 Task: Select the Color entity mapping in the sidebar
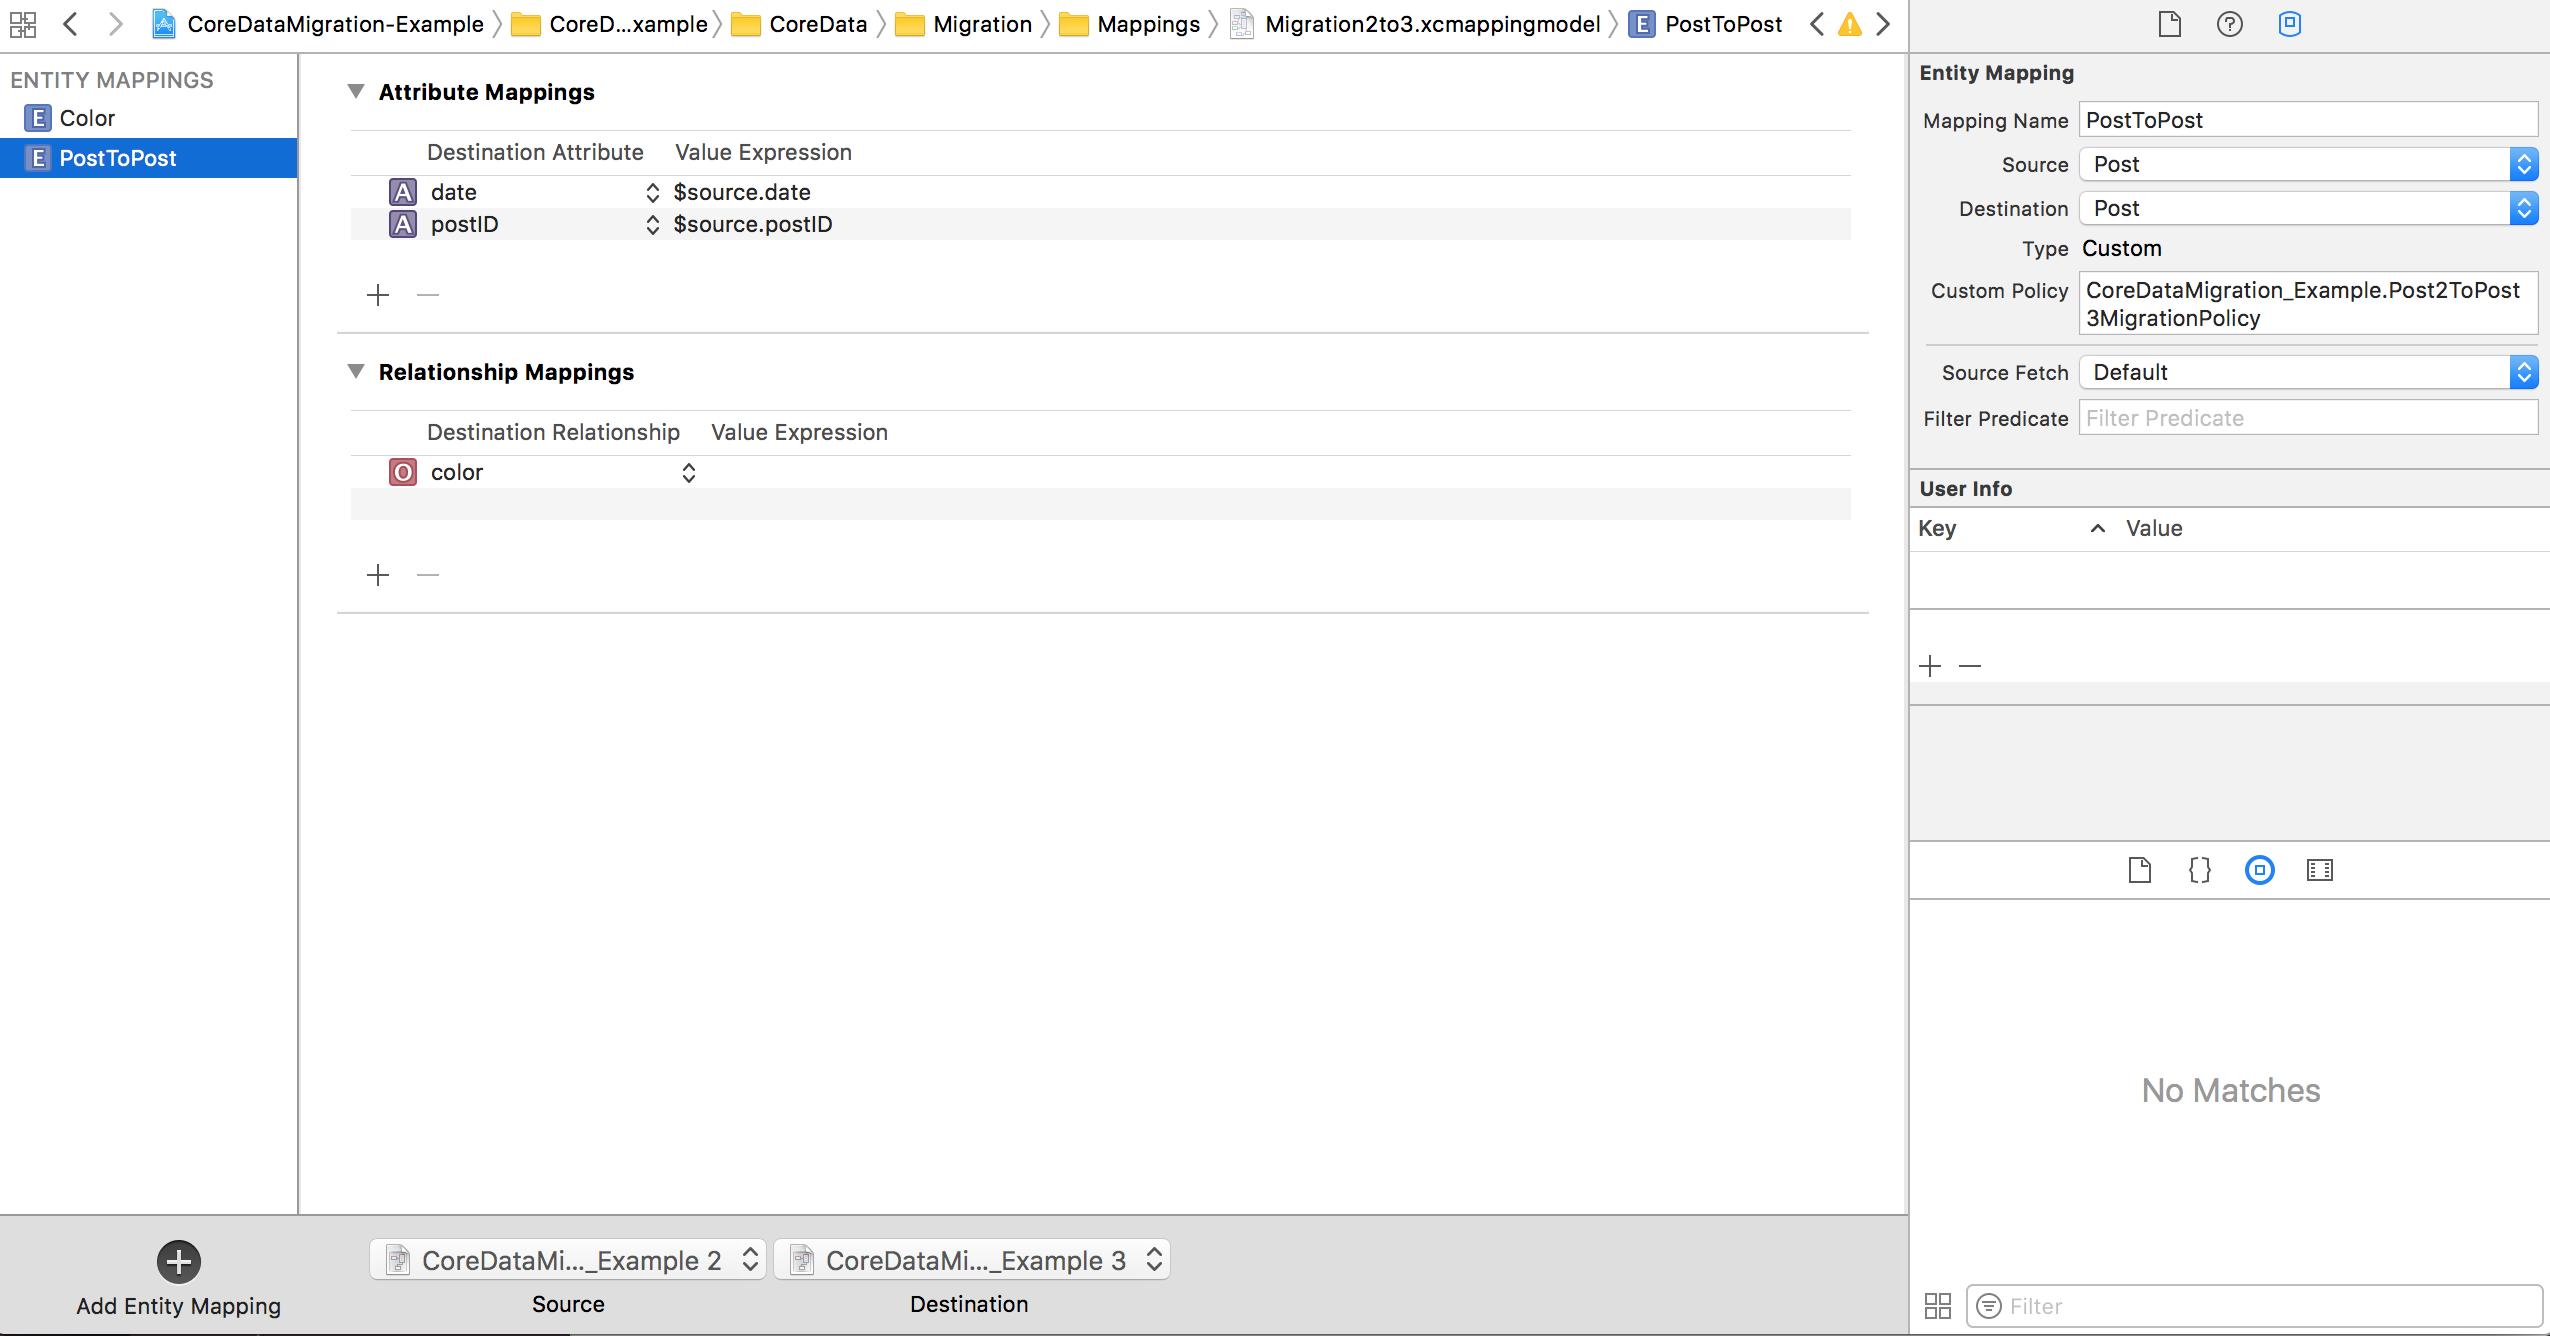pyautogui.click(x=88, y=117)
